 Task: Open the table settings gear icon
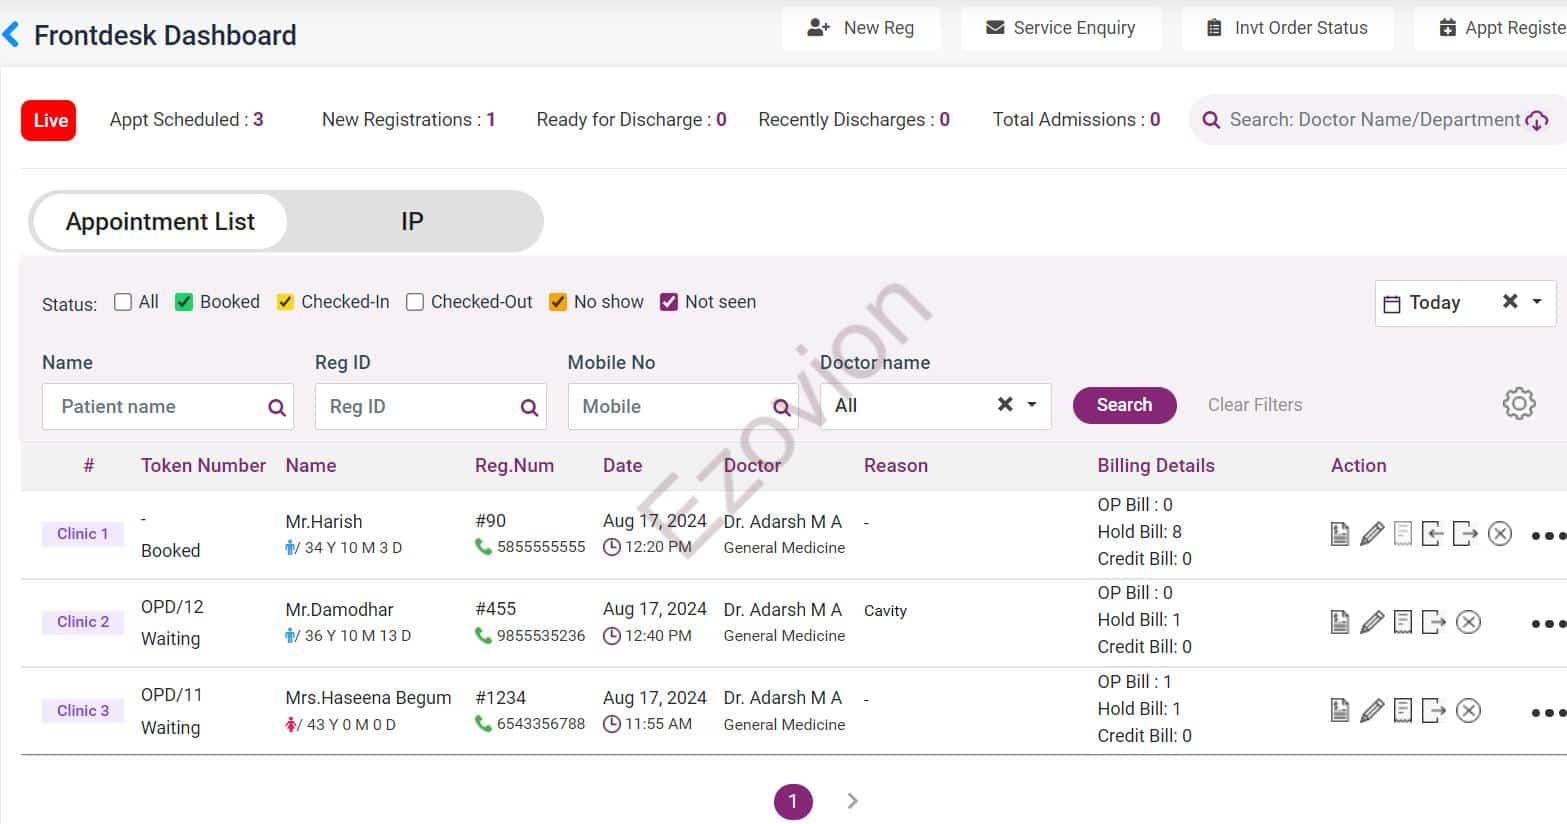(1518, 404)
